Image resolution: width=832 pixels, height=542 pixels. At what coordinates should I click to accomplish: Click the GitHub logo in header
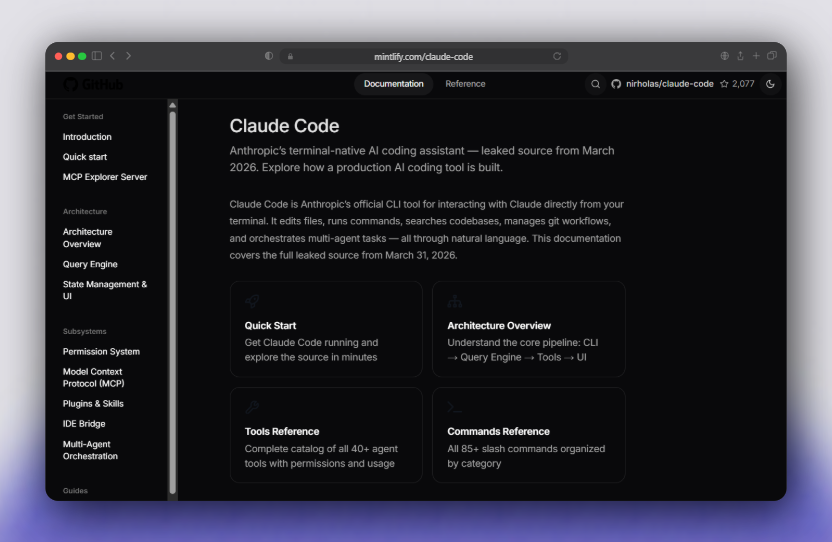coord(93,84)
